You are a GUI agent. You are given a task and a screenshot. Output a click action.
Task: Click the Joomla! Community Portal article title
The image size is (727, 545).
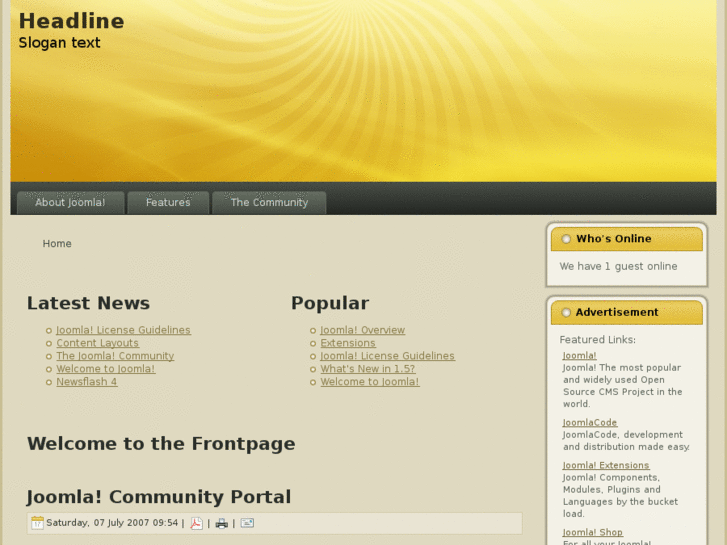(x=159, y=497)
